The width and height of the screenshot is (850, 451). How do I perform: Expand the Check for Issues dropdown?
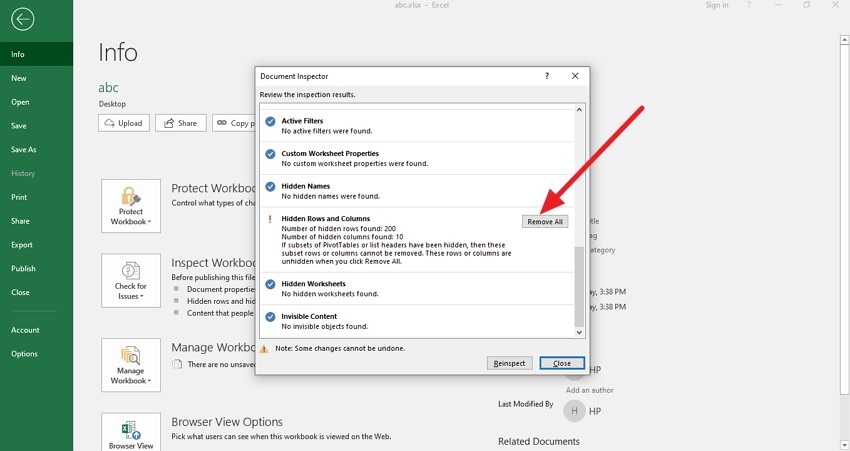pos(131,281)
